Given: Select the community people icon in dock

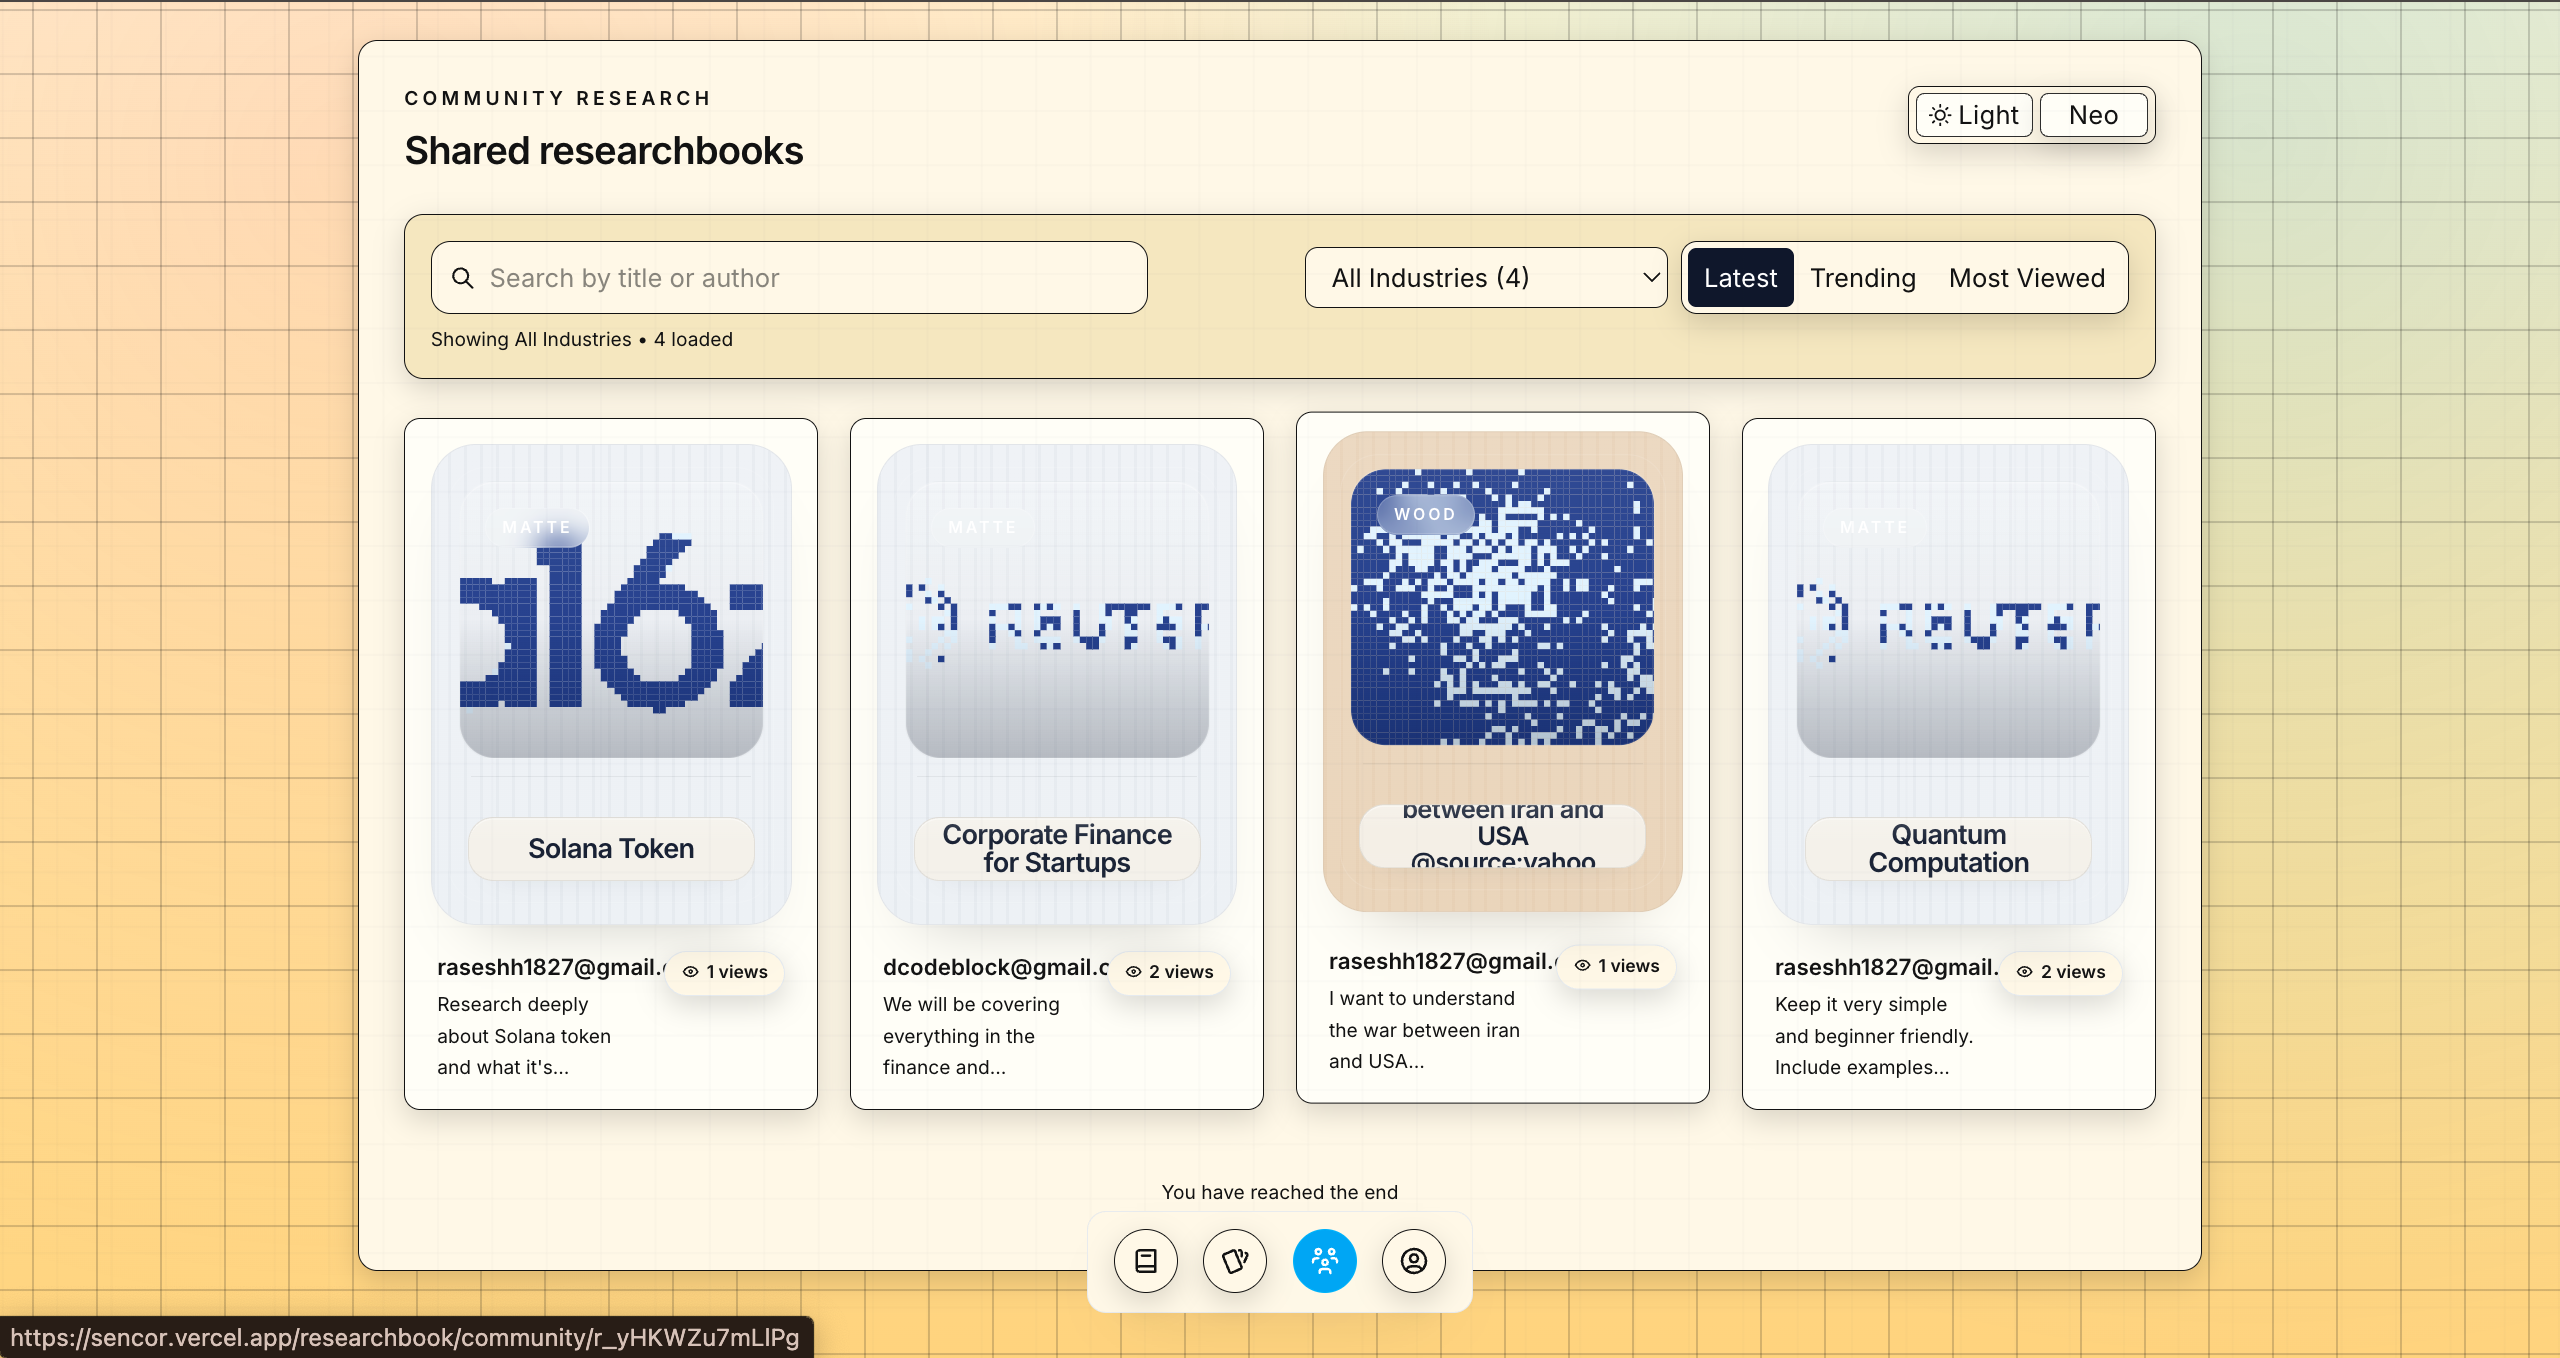Looking at the screenshot, I should (x=1324, y=1261).
